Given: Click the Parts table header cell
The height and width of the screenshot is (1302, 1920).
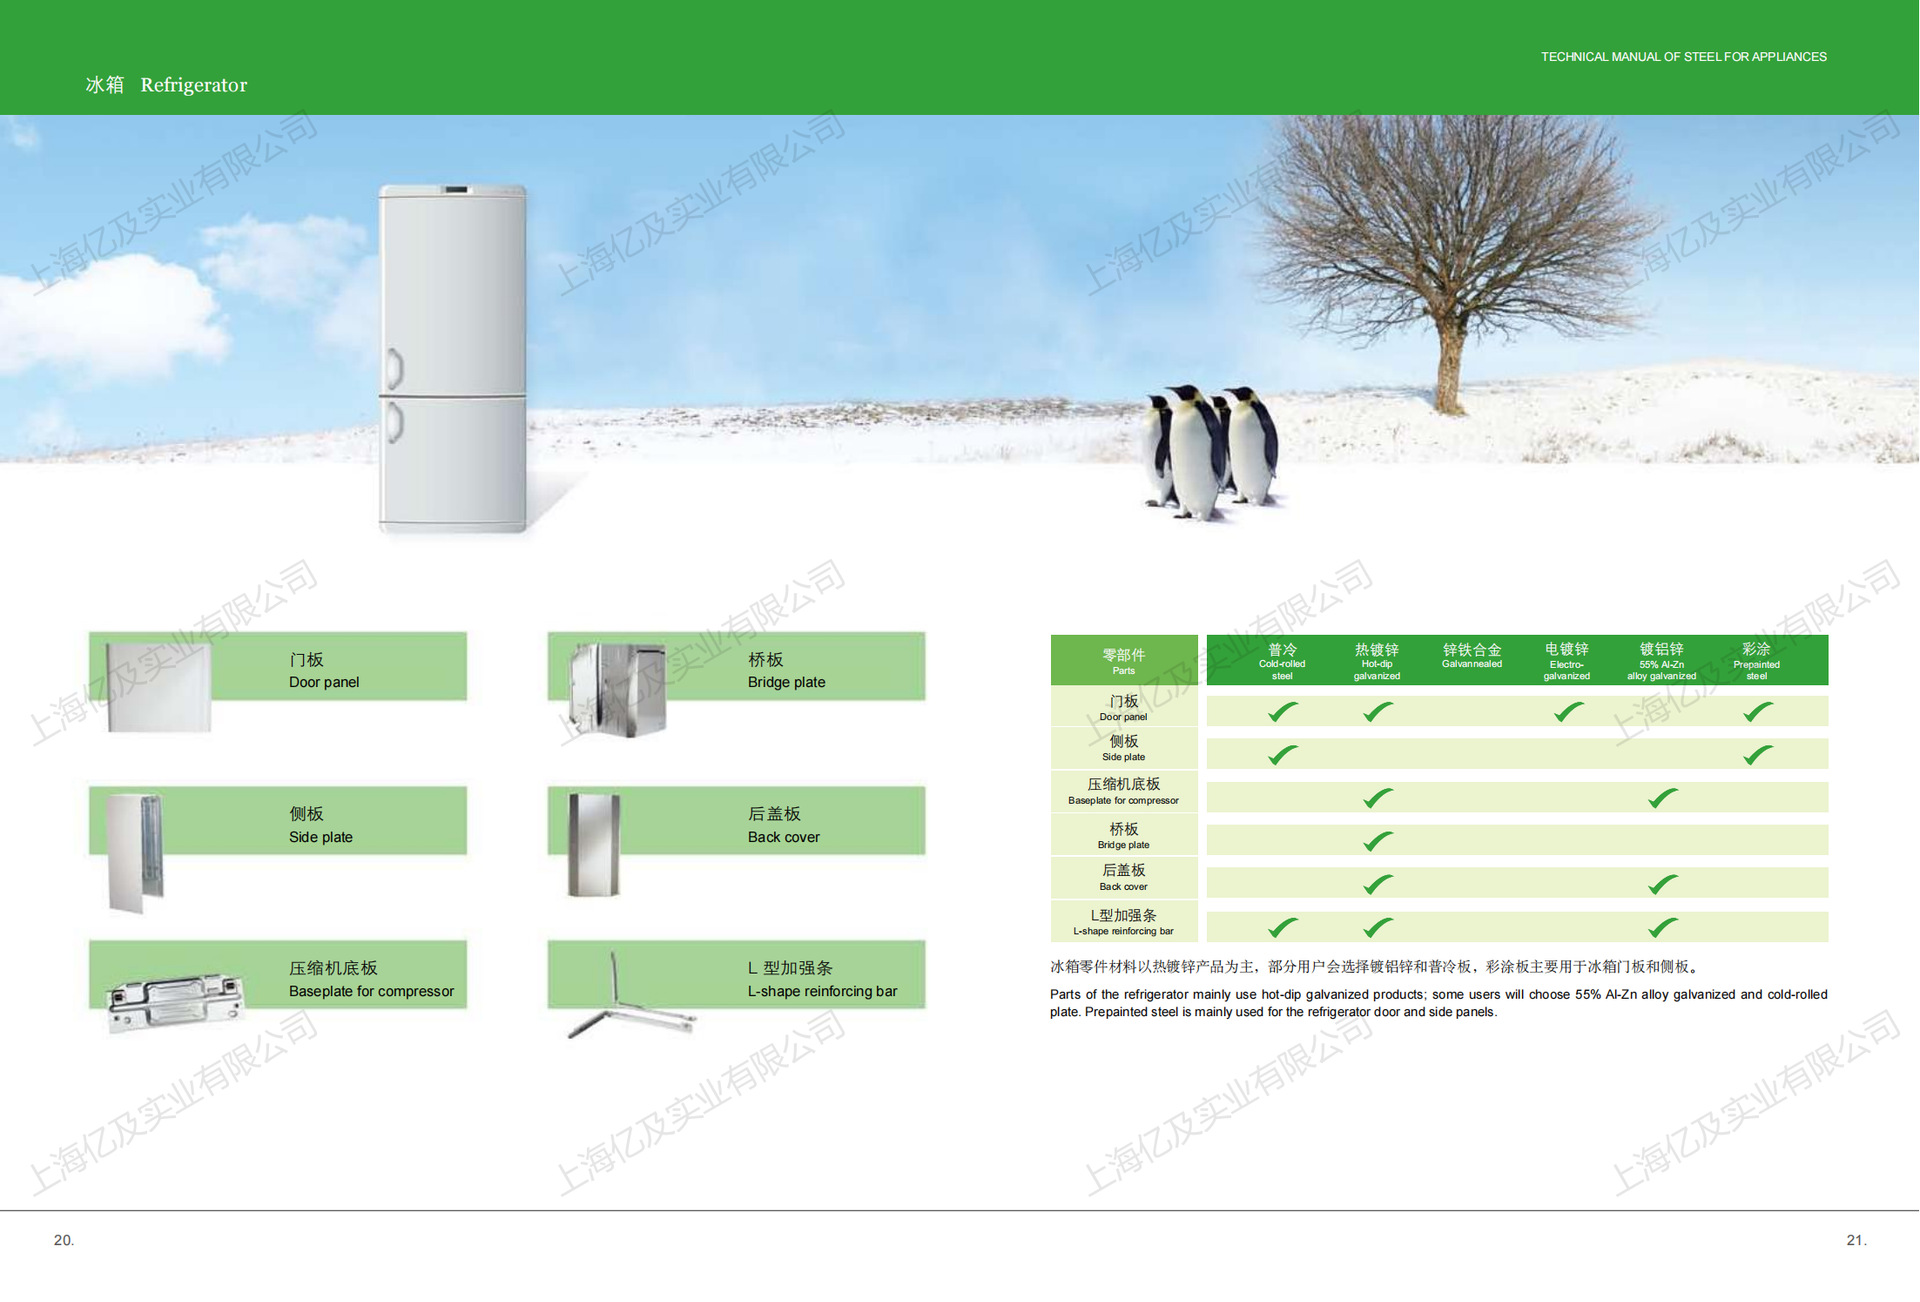Looking at the screenshot, I should [1123, 660].
